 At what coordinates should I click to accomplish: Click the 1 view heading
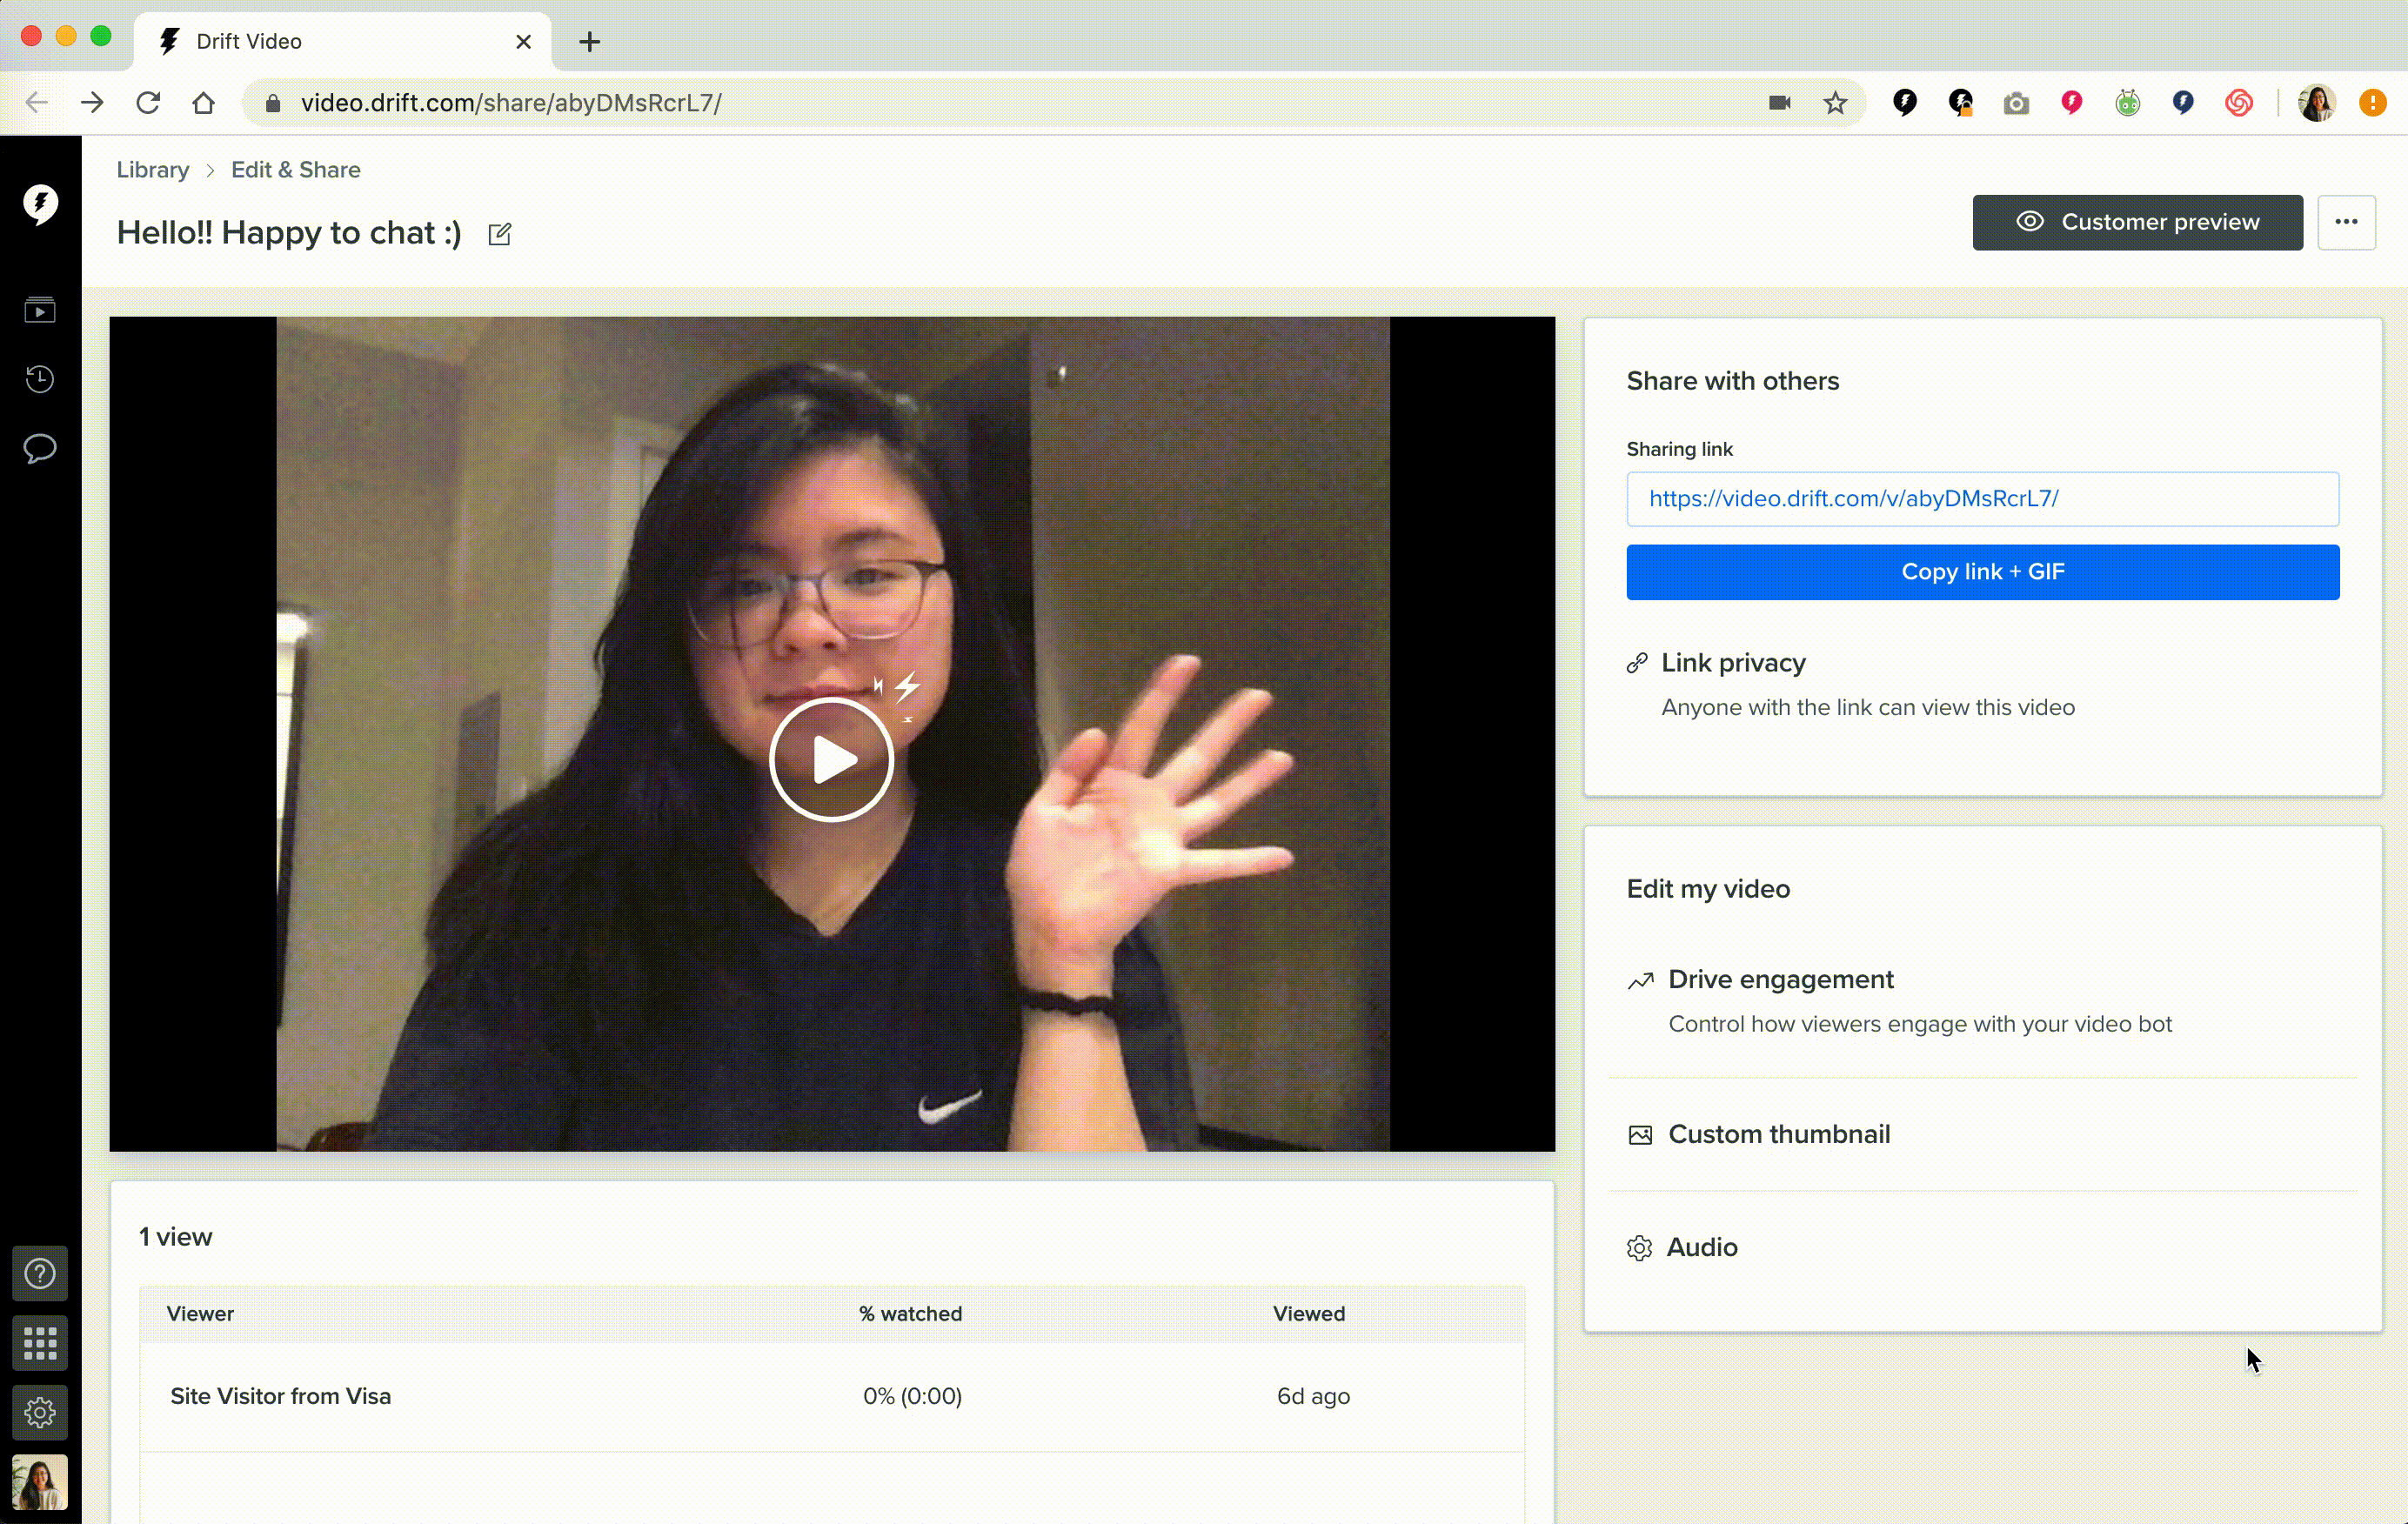pyautogui.click(x=176, y=1238)
